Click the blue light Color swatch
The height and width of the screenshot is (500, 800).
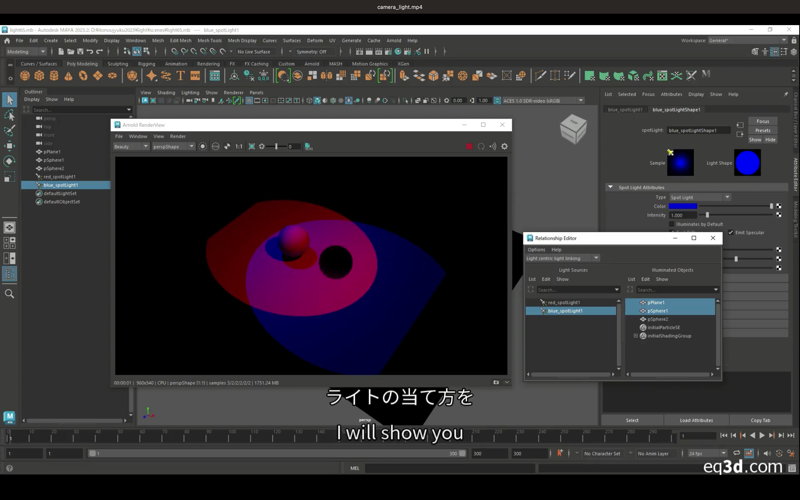click(x=683, y=206)
